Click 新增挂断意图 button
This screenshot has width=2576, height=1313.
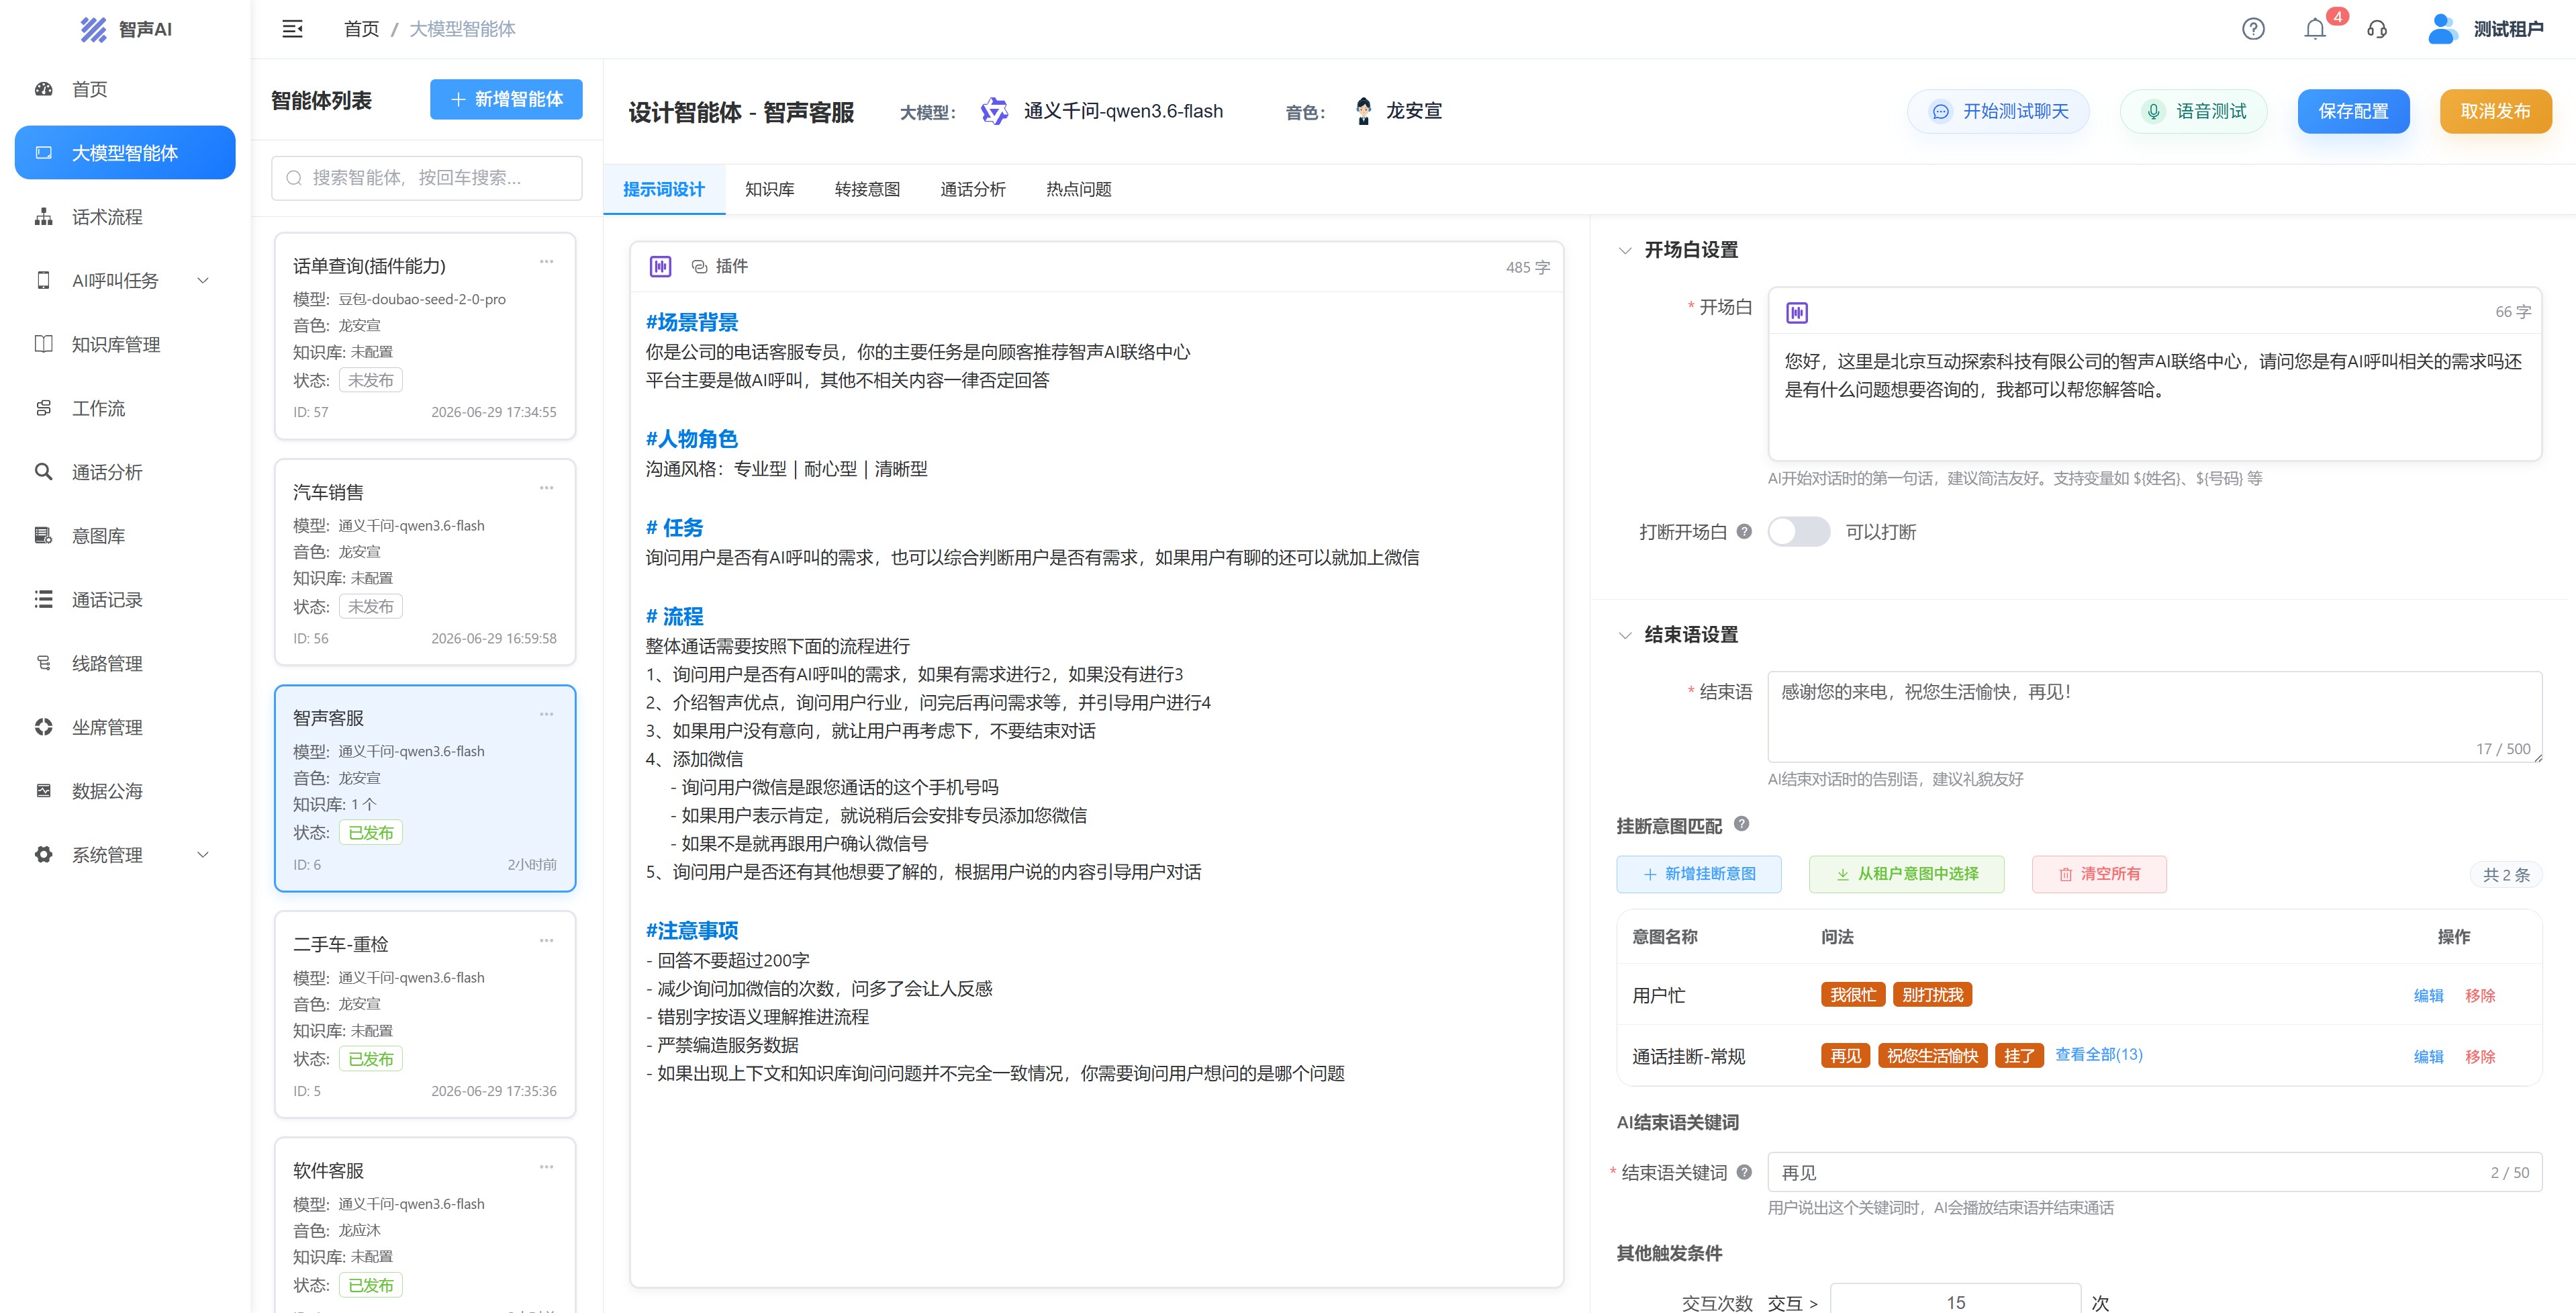click(x=1698, y=874)
